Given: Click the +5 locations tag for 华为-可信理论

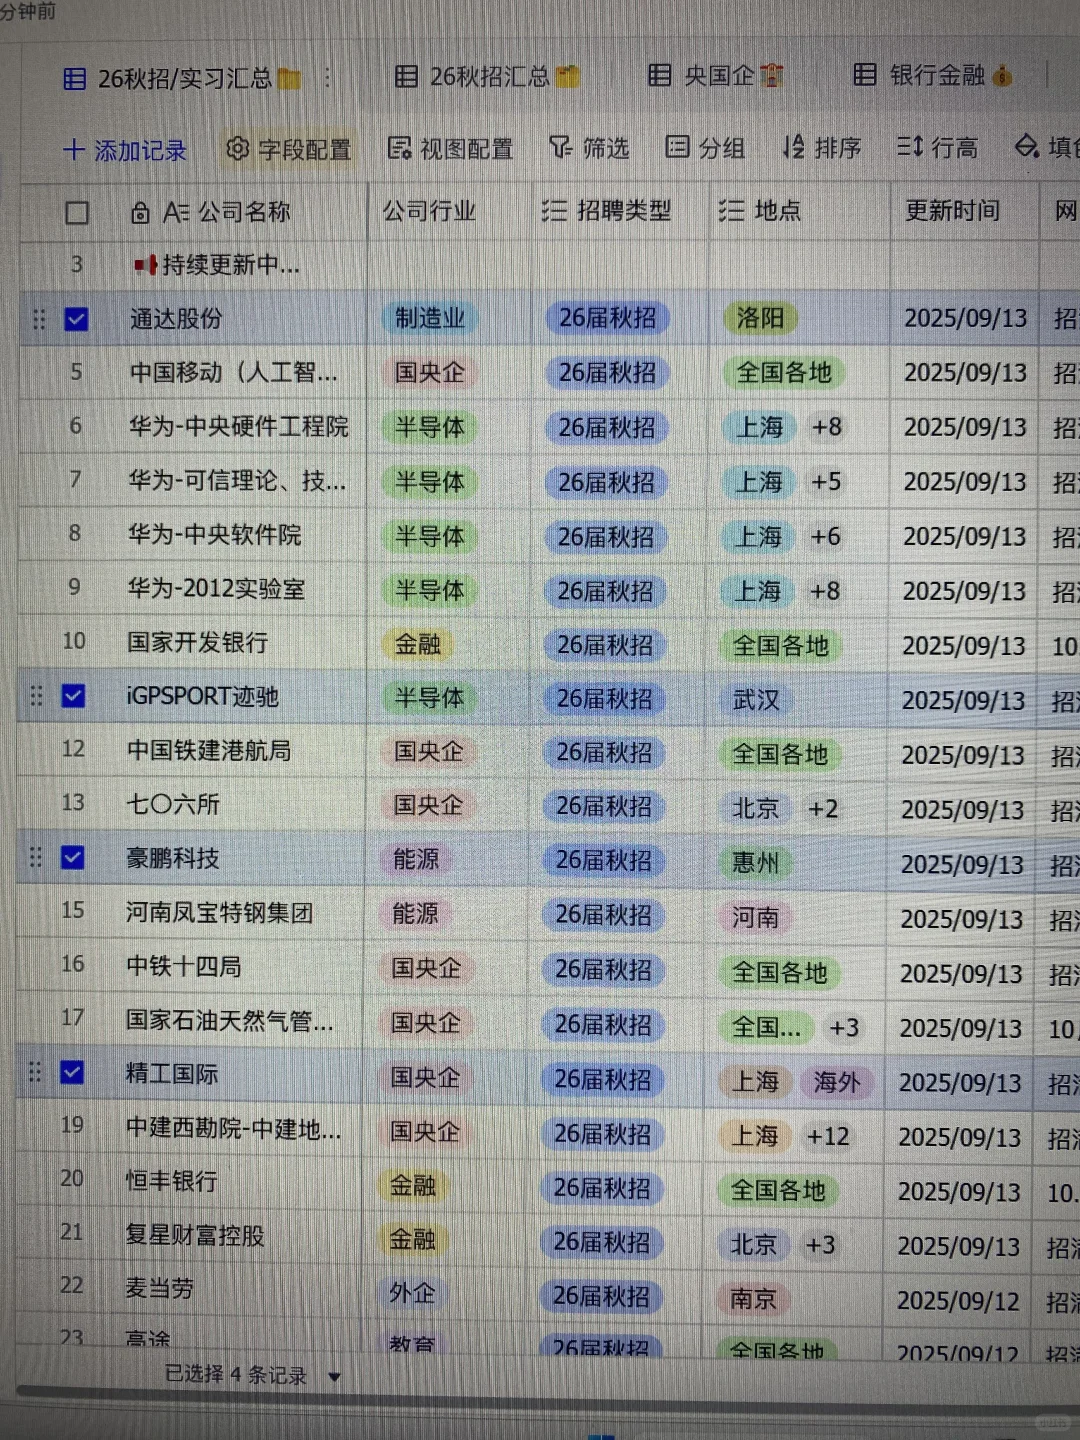Looking at the screenshot, I should click(x=825, y=482).
